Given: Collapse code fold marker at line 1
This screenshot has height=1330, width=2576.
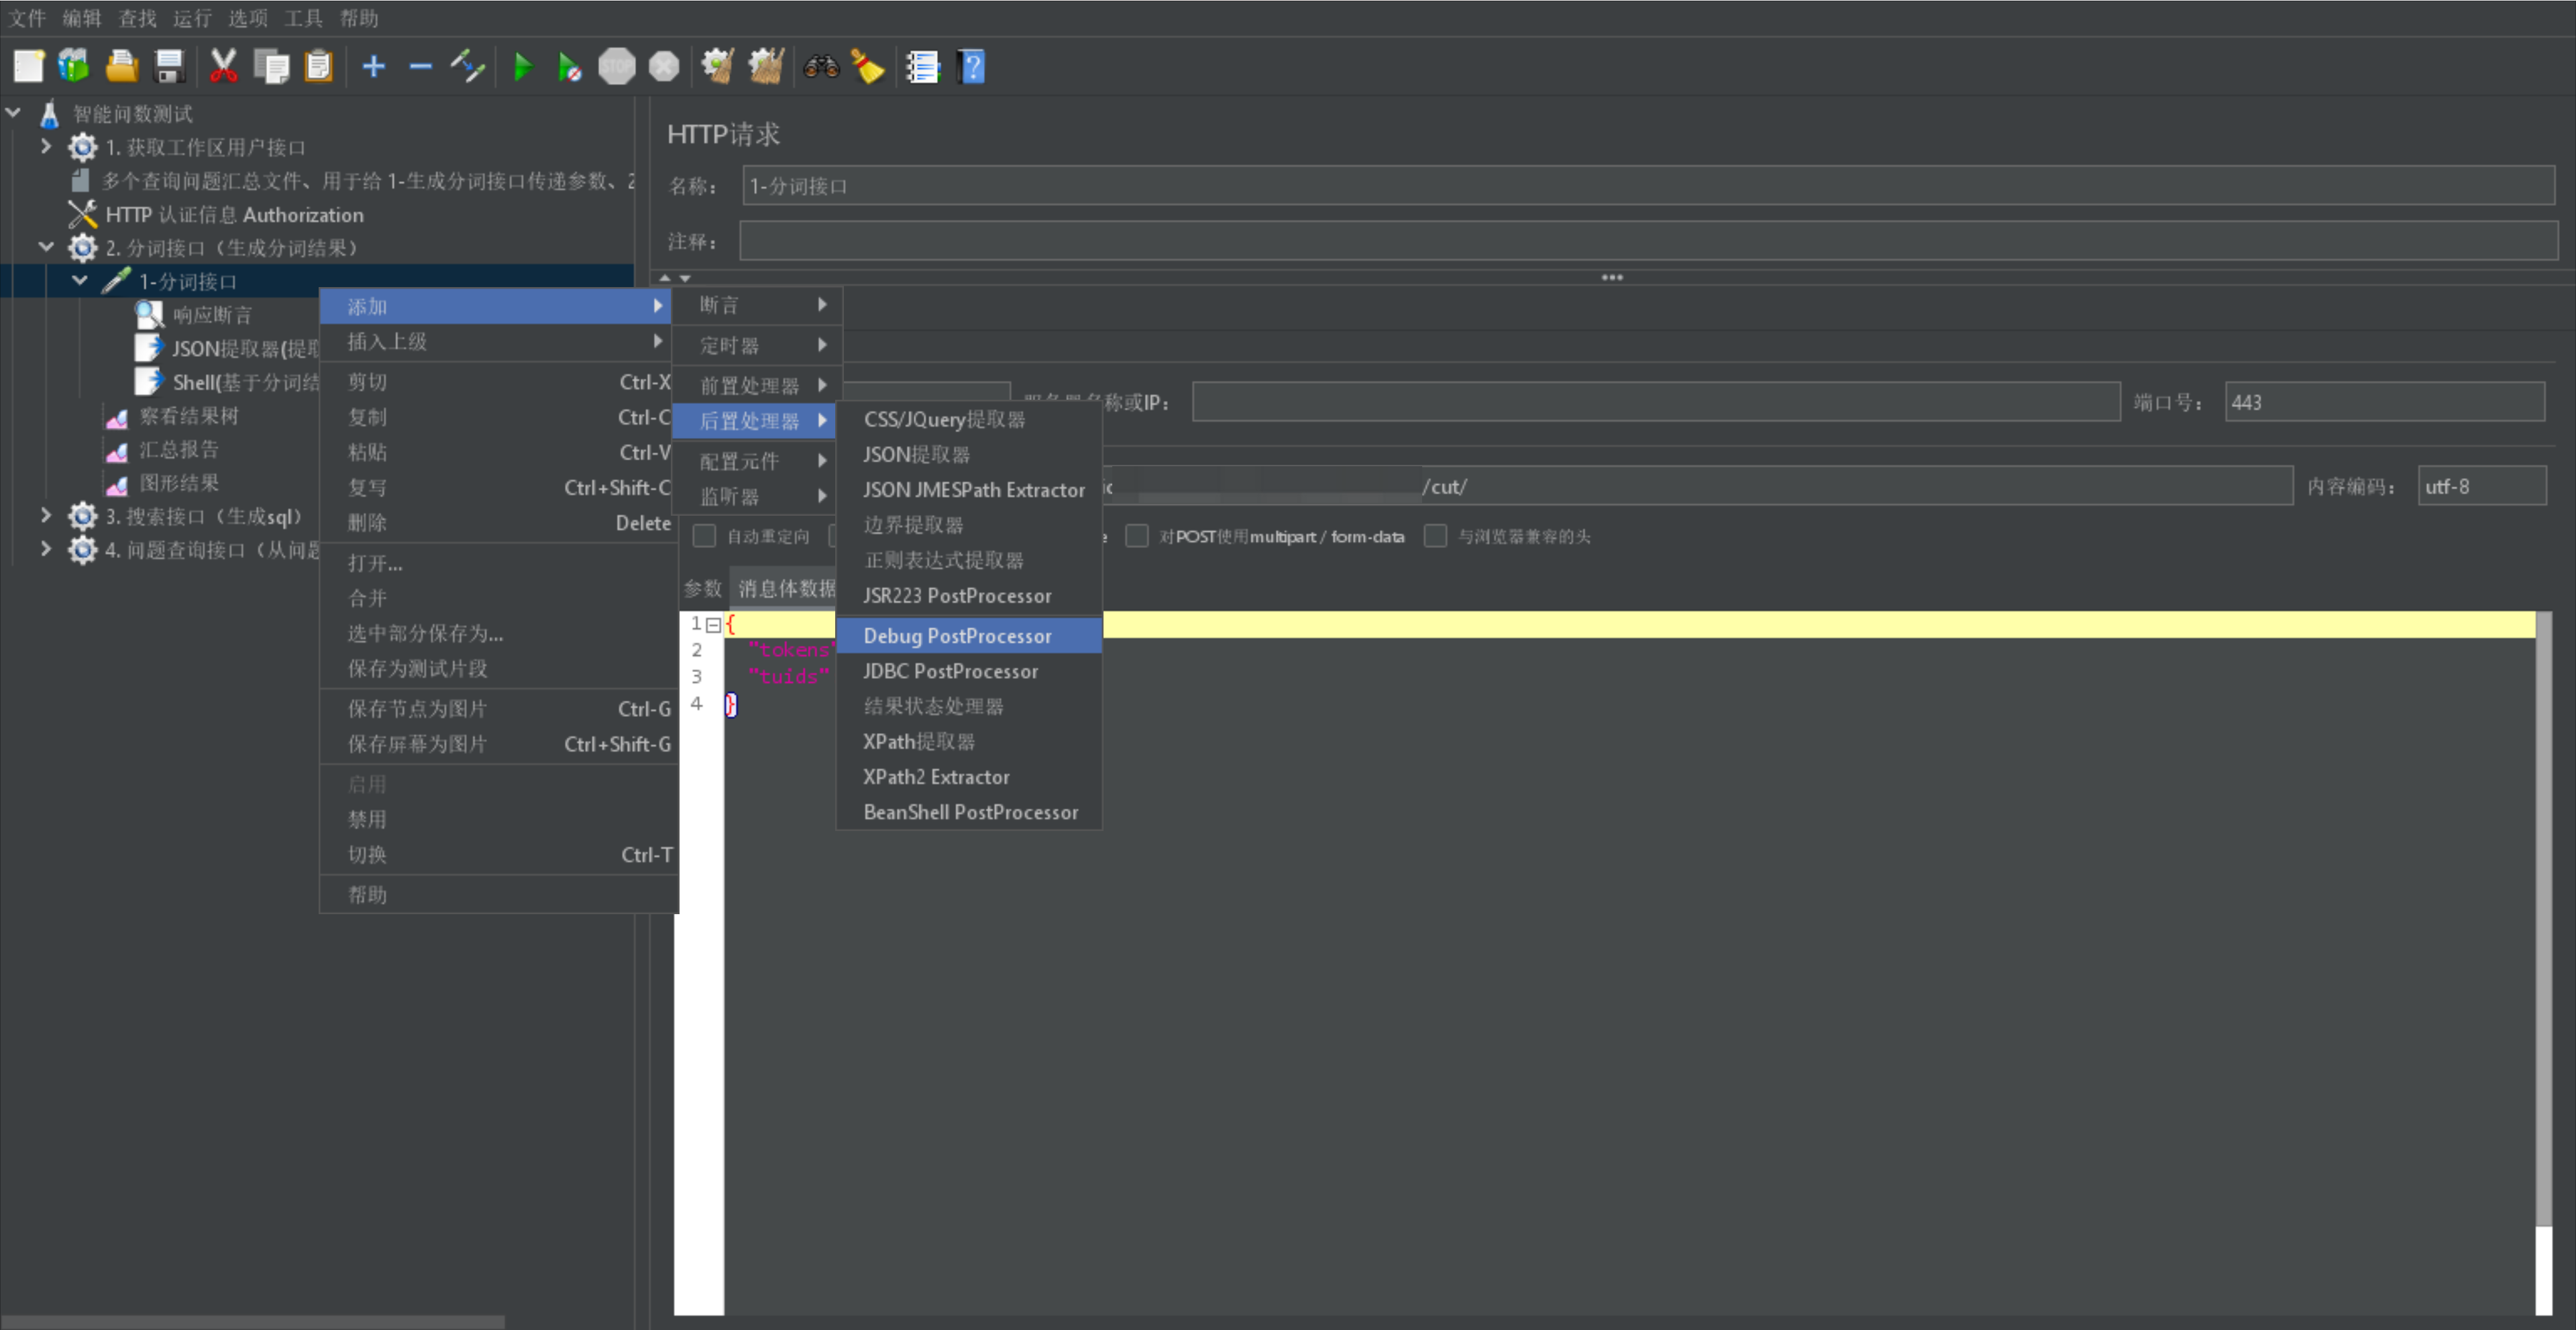Looking at the screenshot, I should click(713, 625).
